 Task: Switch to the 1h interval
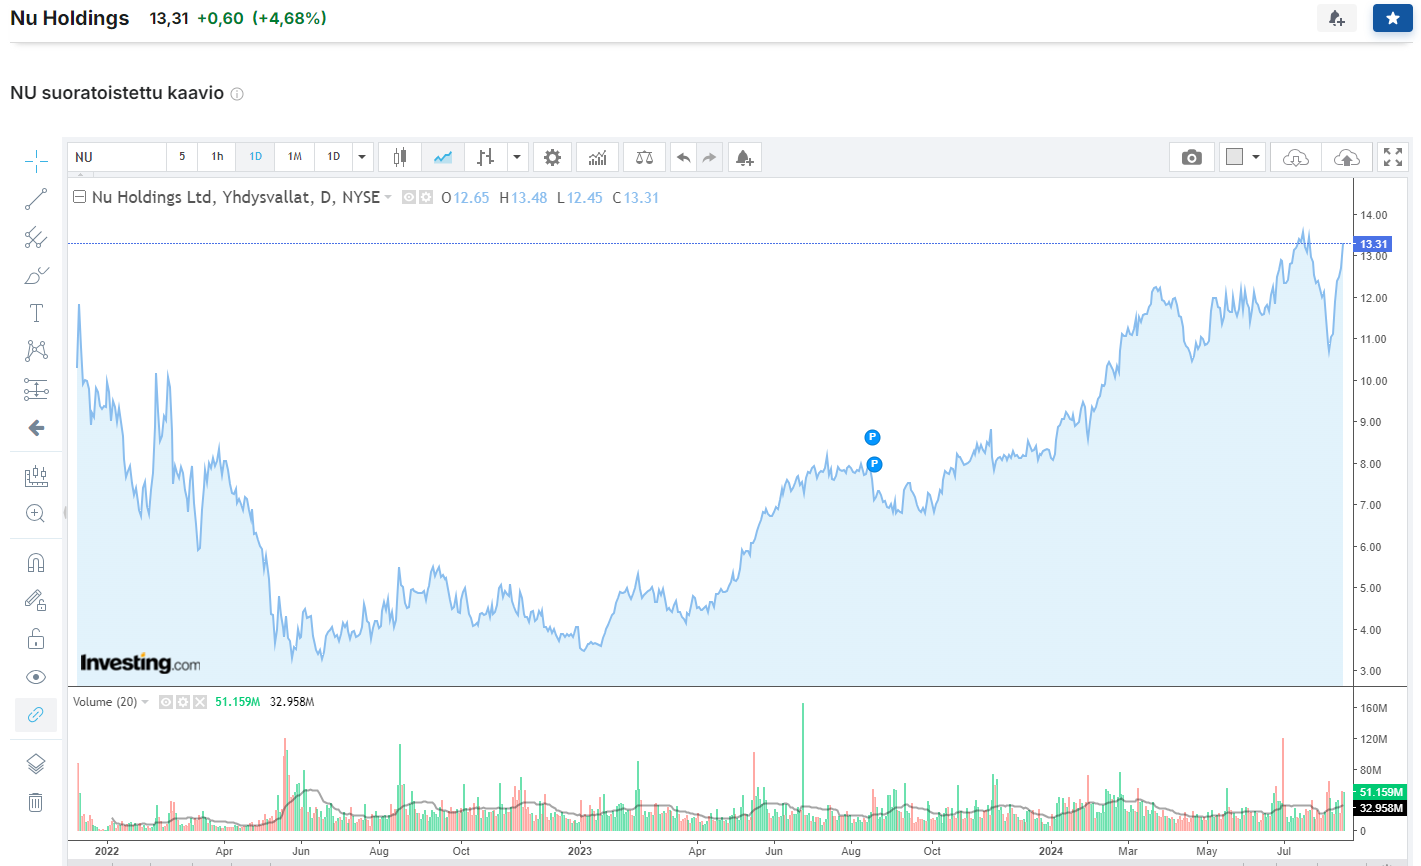pos(217,157)
